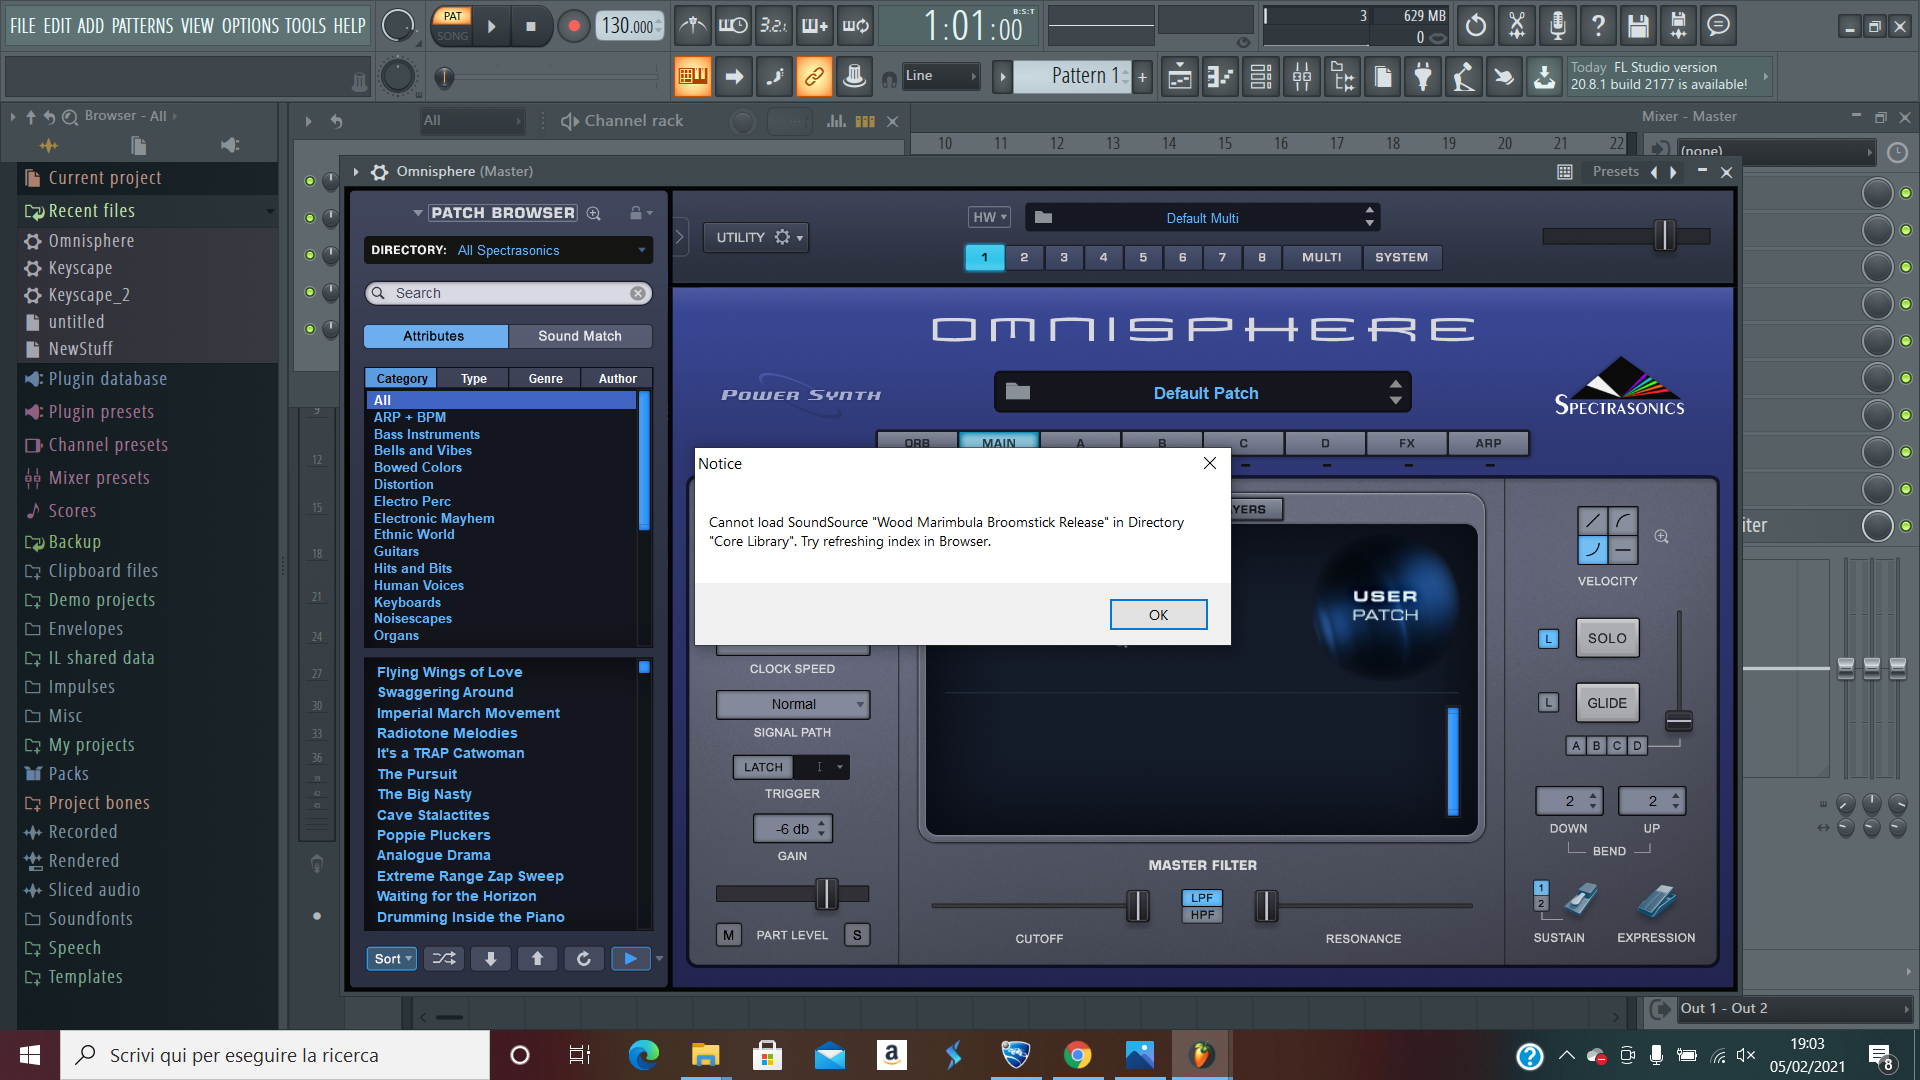Toggle the part mute M button
The height and width of the screenshot is (1080, 1920).
[x=728, y=935]
